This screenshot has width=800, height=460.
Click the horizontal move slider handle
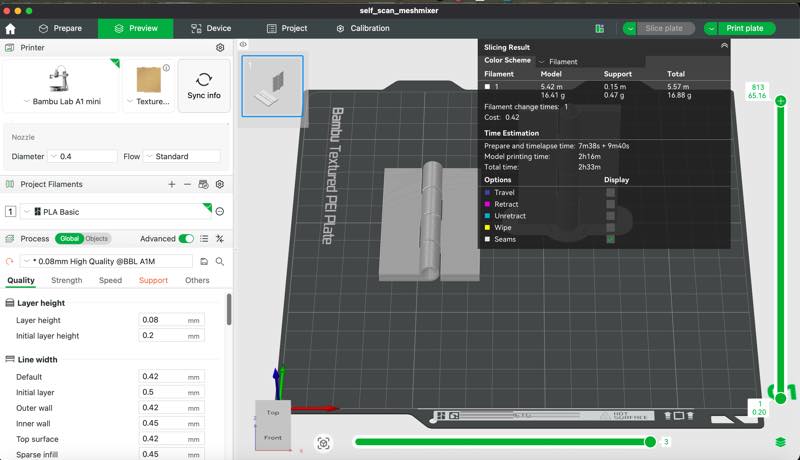click(650, 442)
